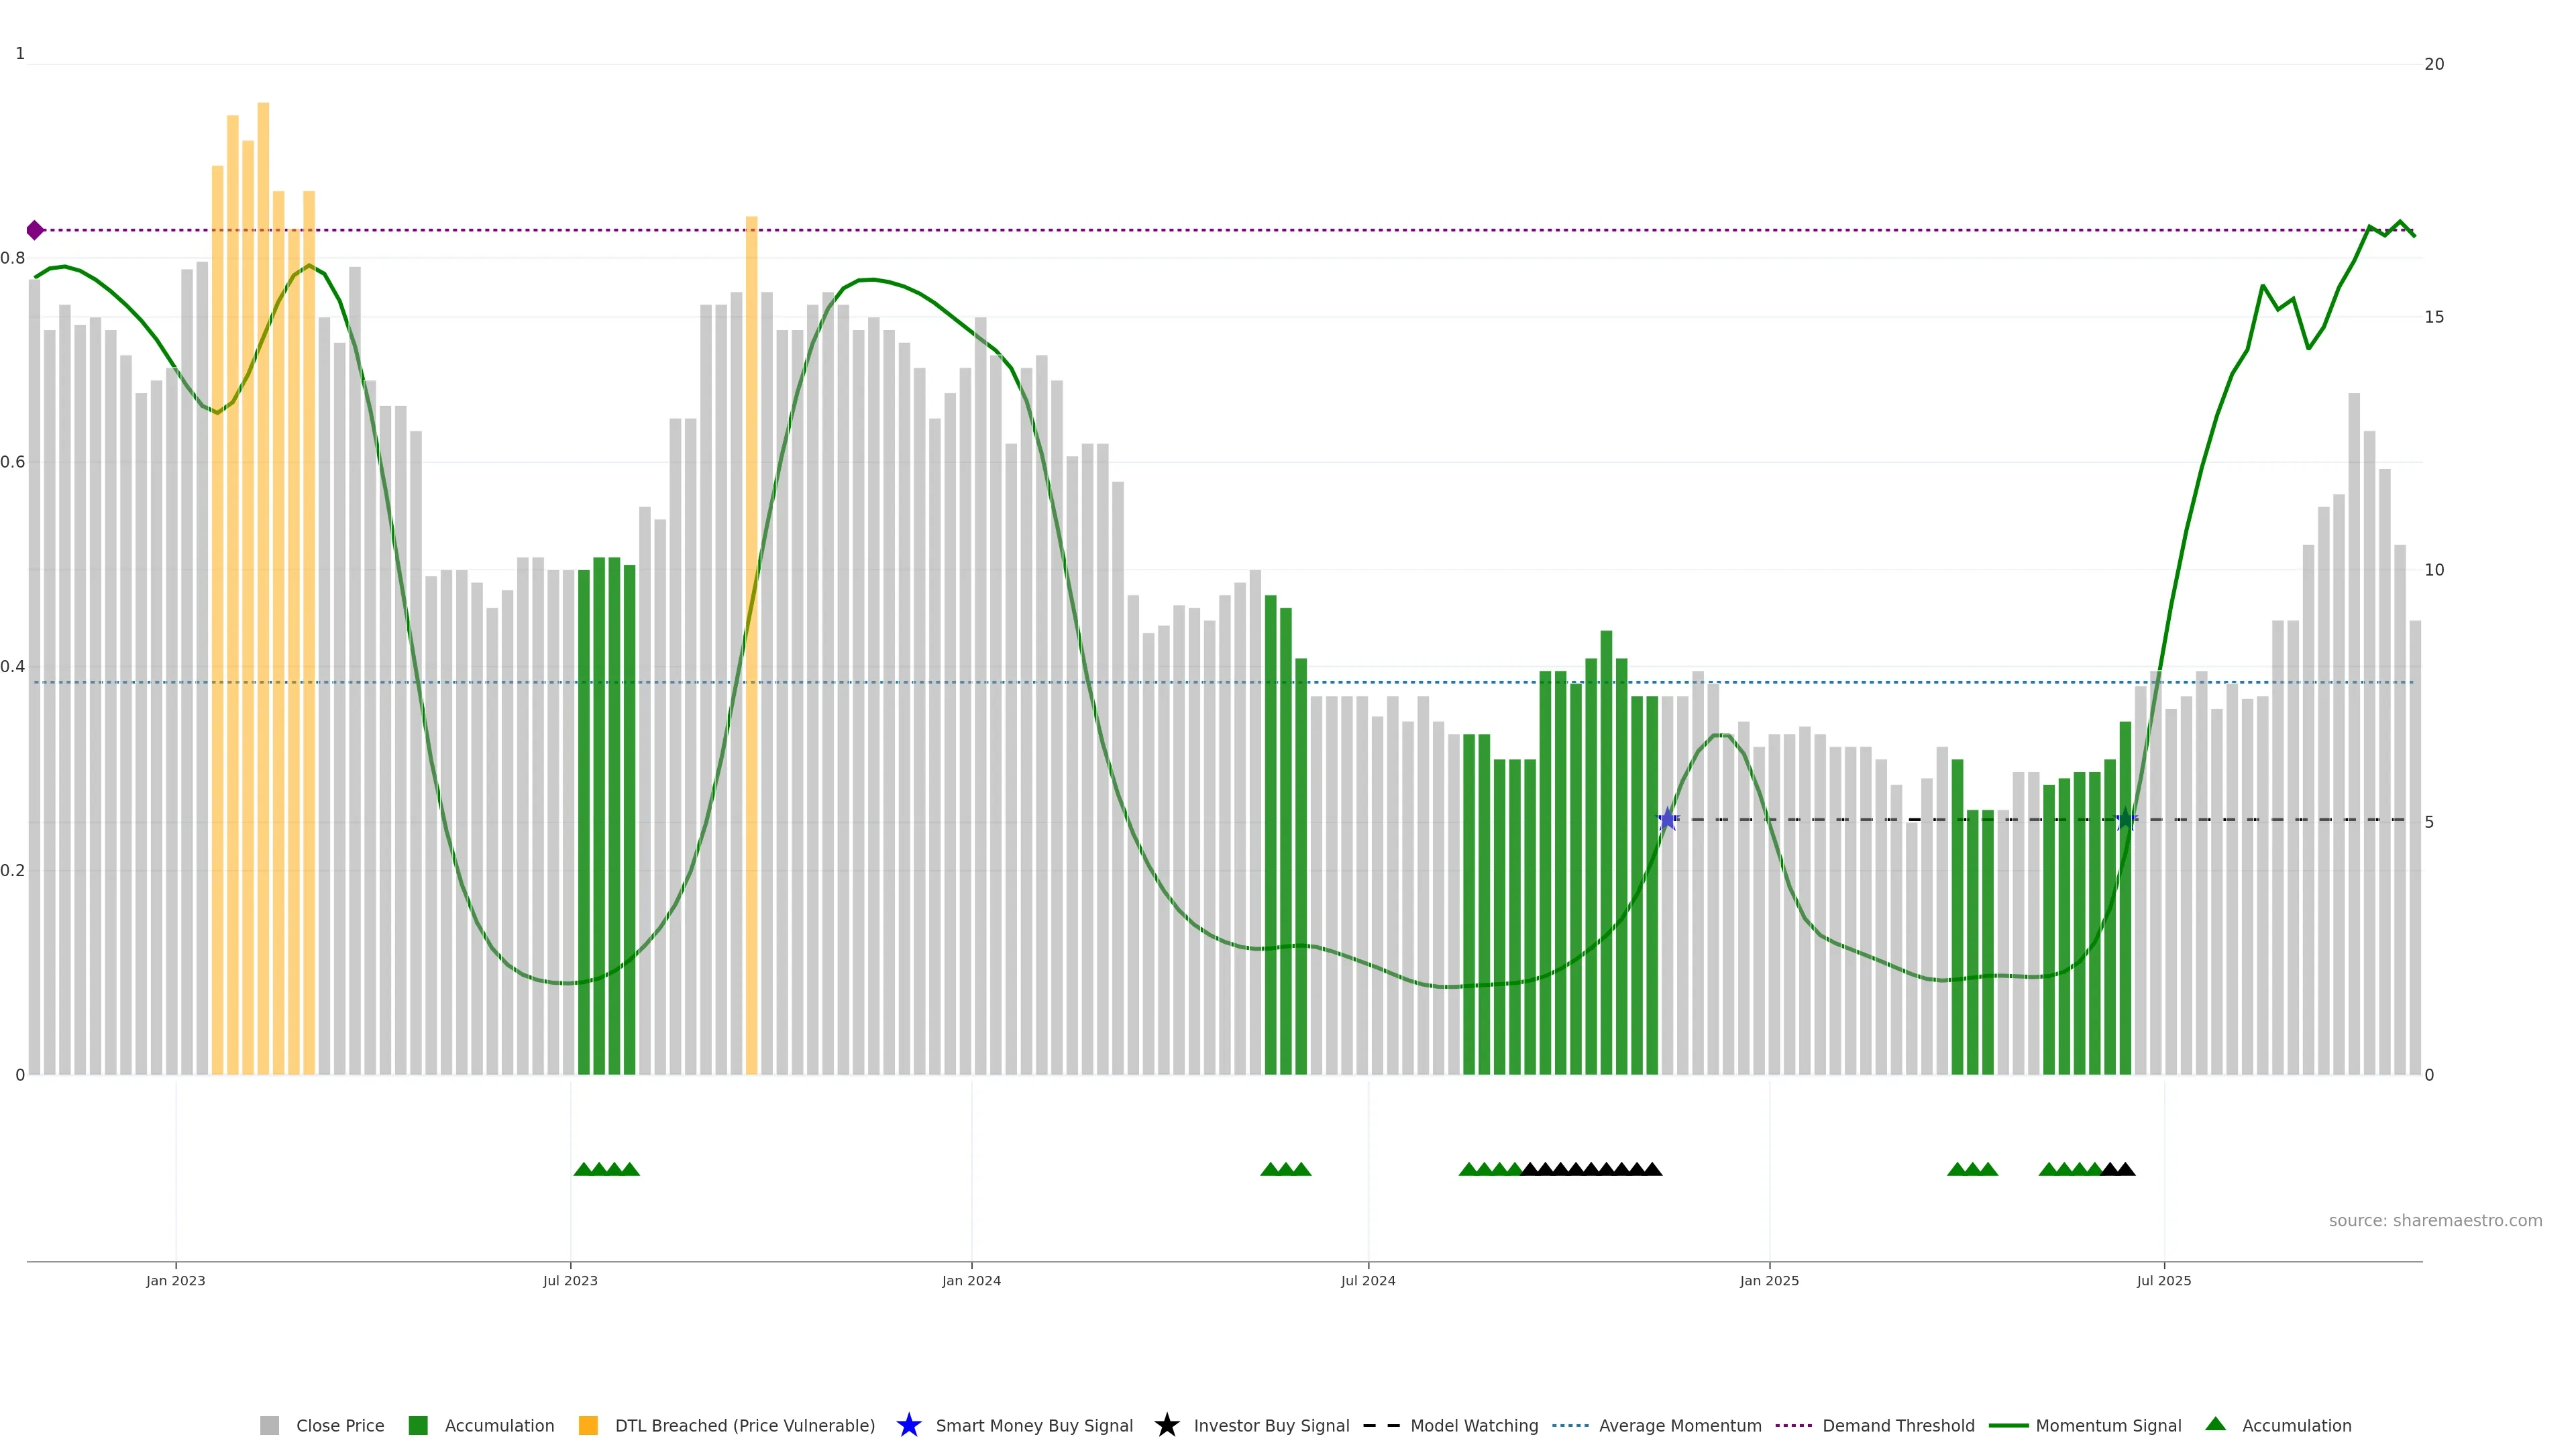Click the black Investor Buy Signal star

1166,1425
